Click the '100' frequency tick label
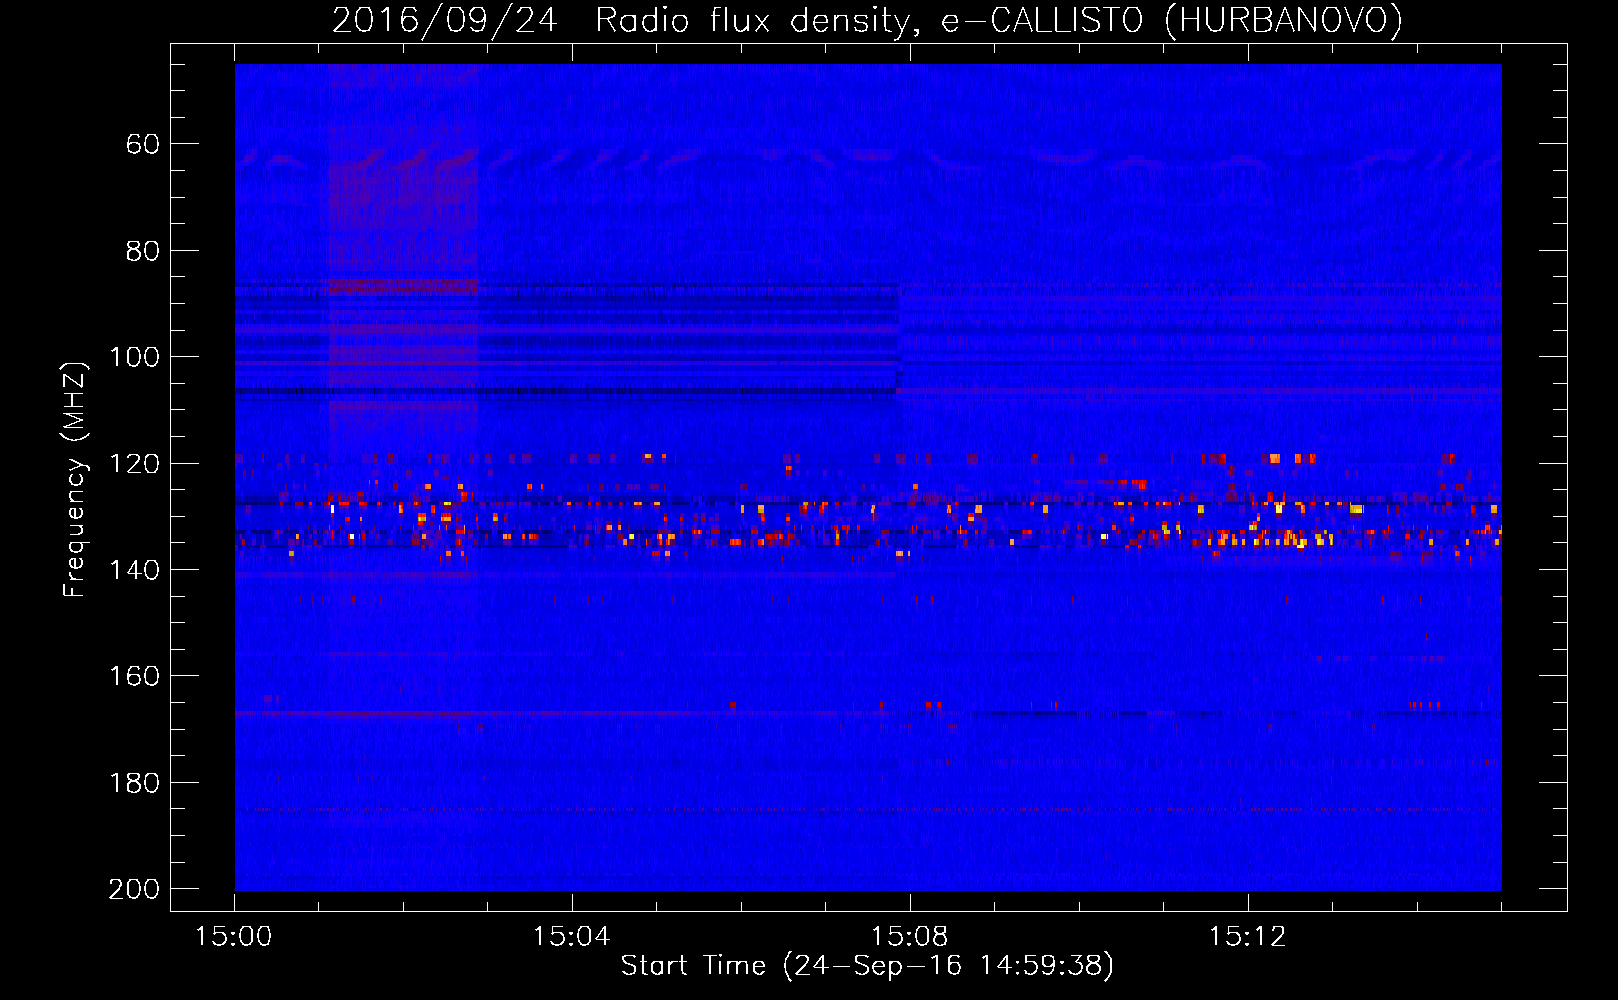1618x1000 pixels. click(134, 357)
